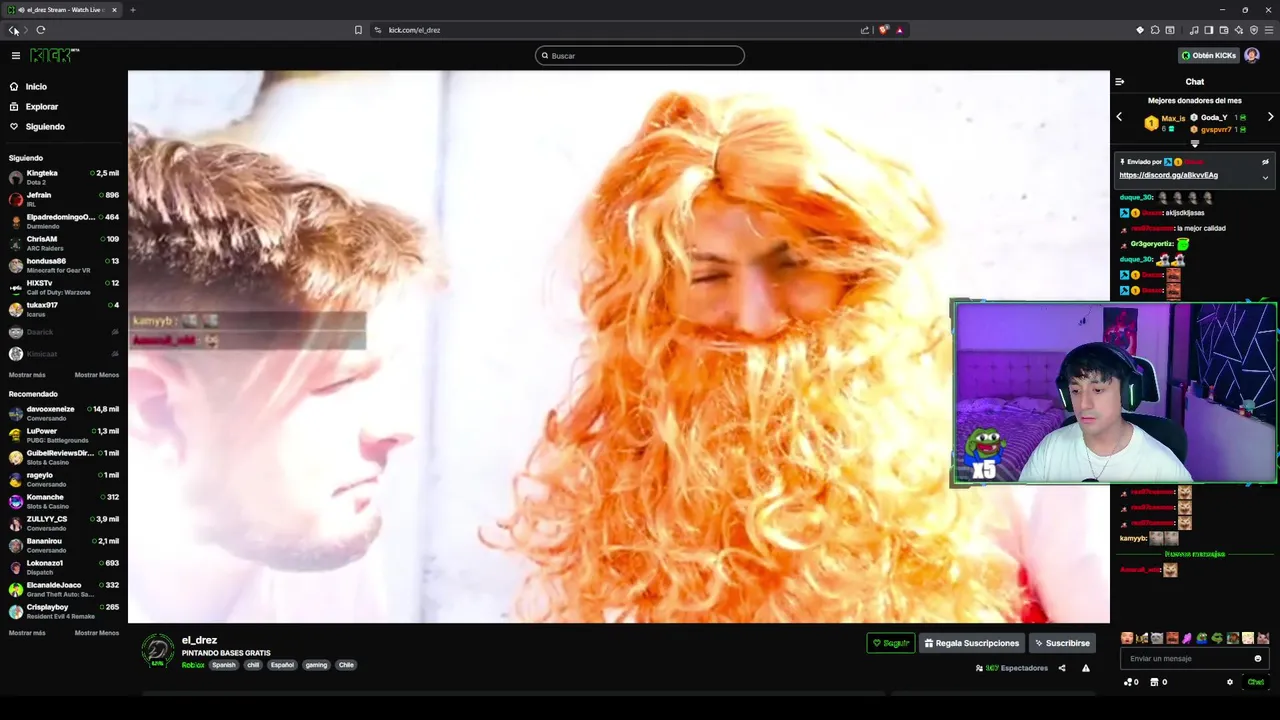1280x720 pixels.
Task: Open ChrisAM channel in sidebar
Action: (x=63, y=243)
